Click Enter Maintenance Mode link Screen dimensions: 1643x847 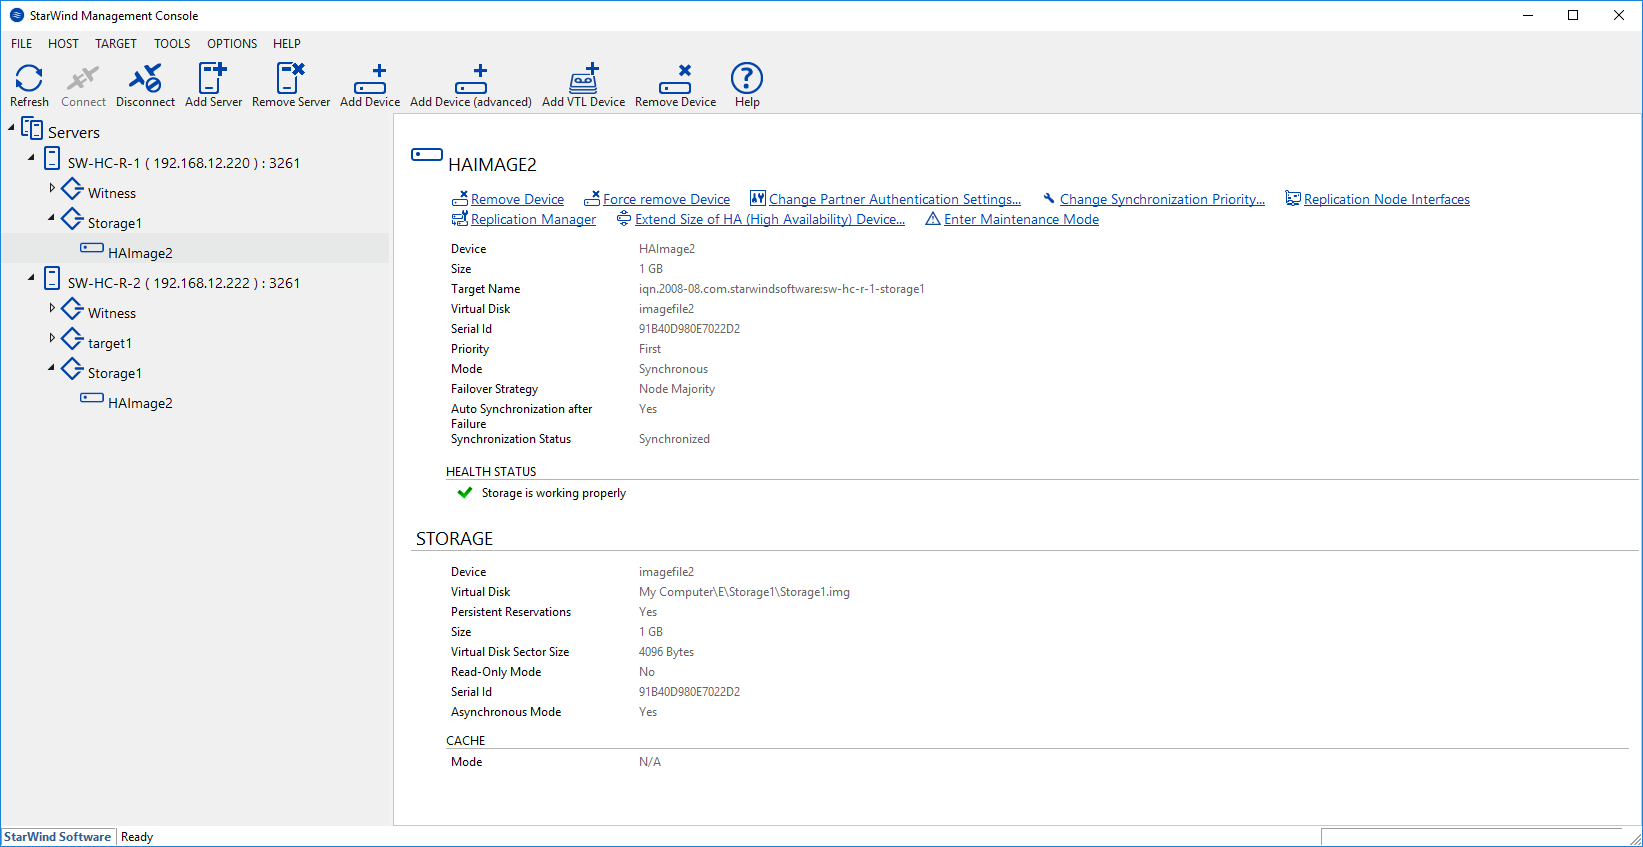1021,220
